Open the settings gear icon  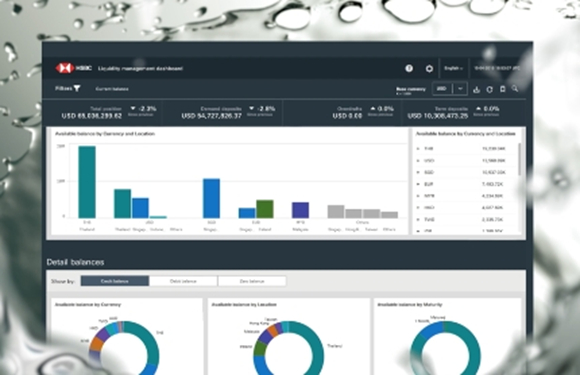tap(429, 68)
